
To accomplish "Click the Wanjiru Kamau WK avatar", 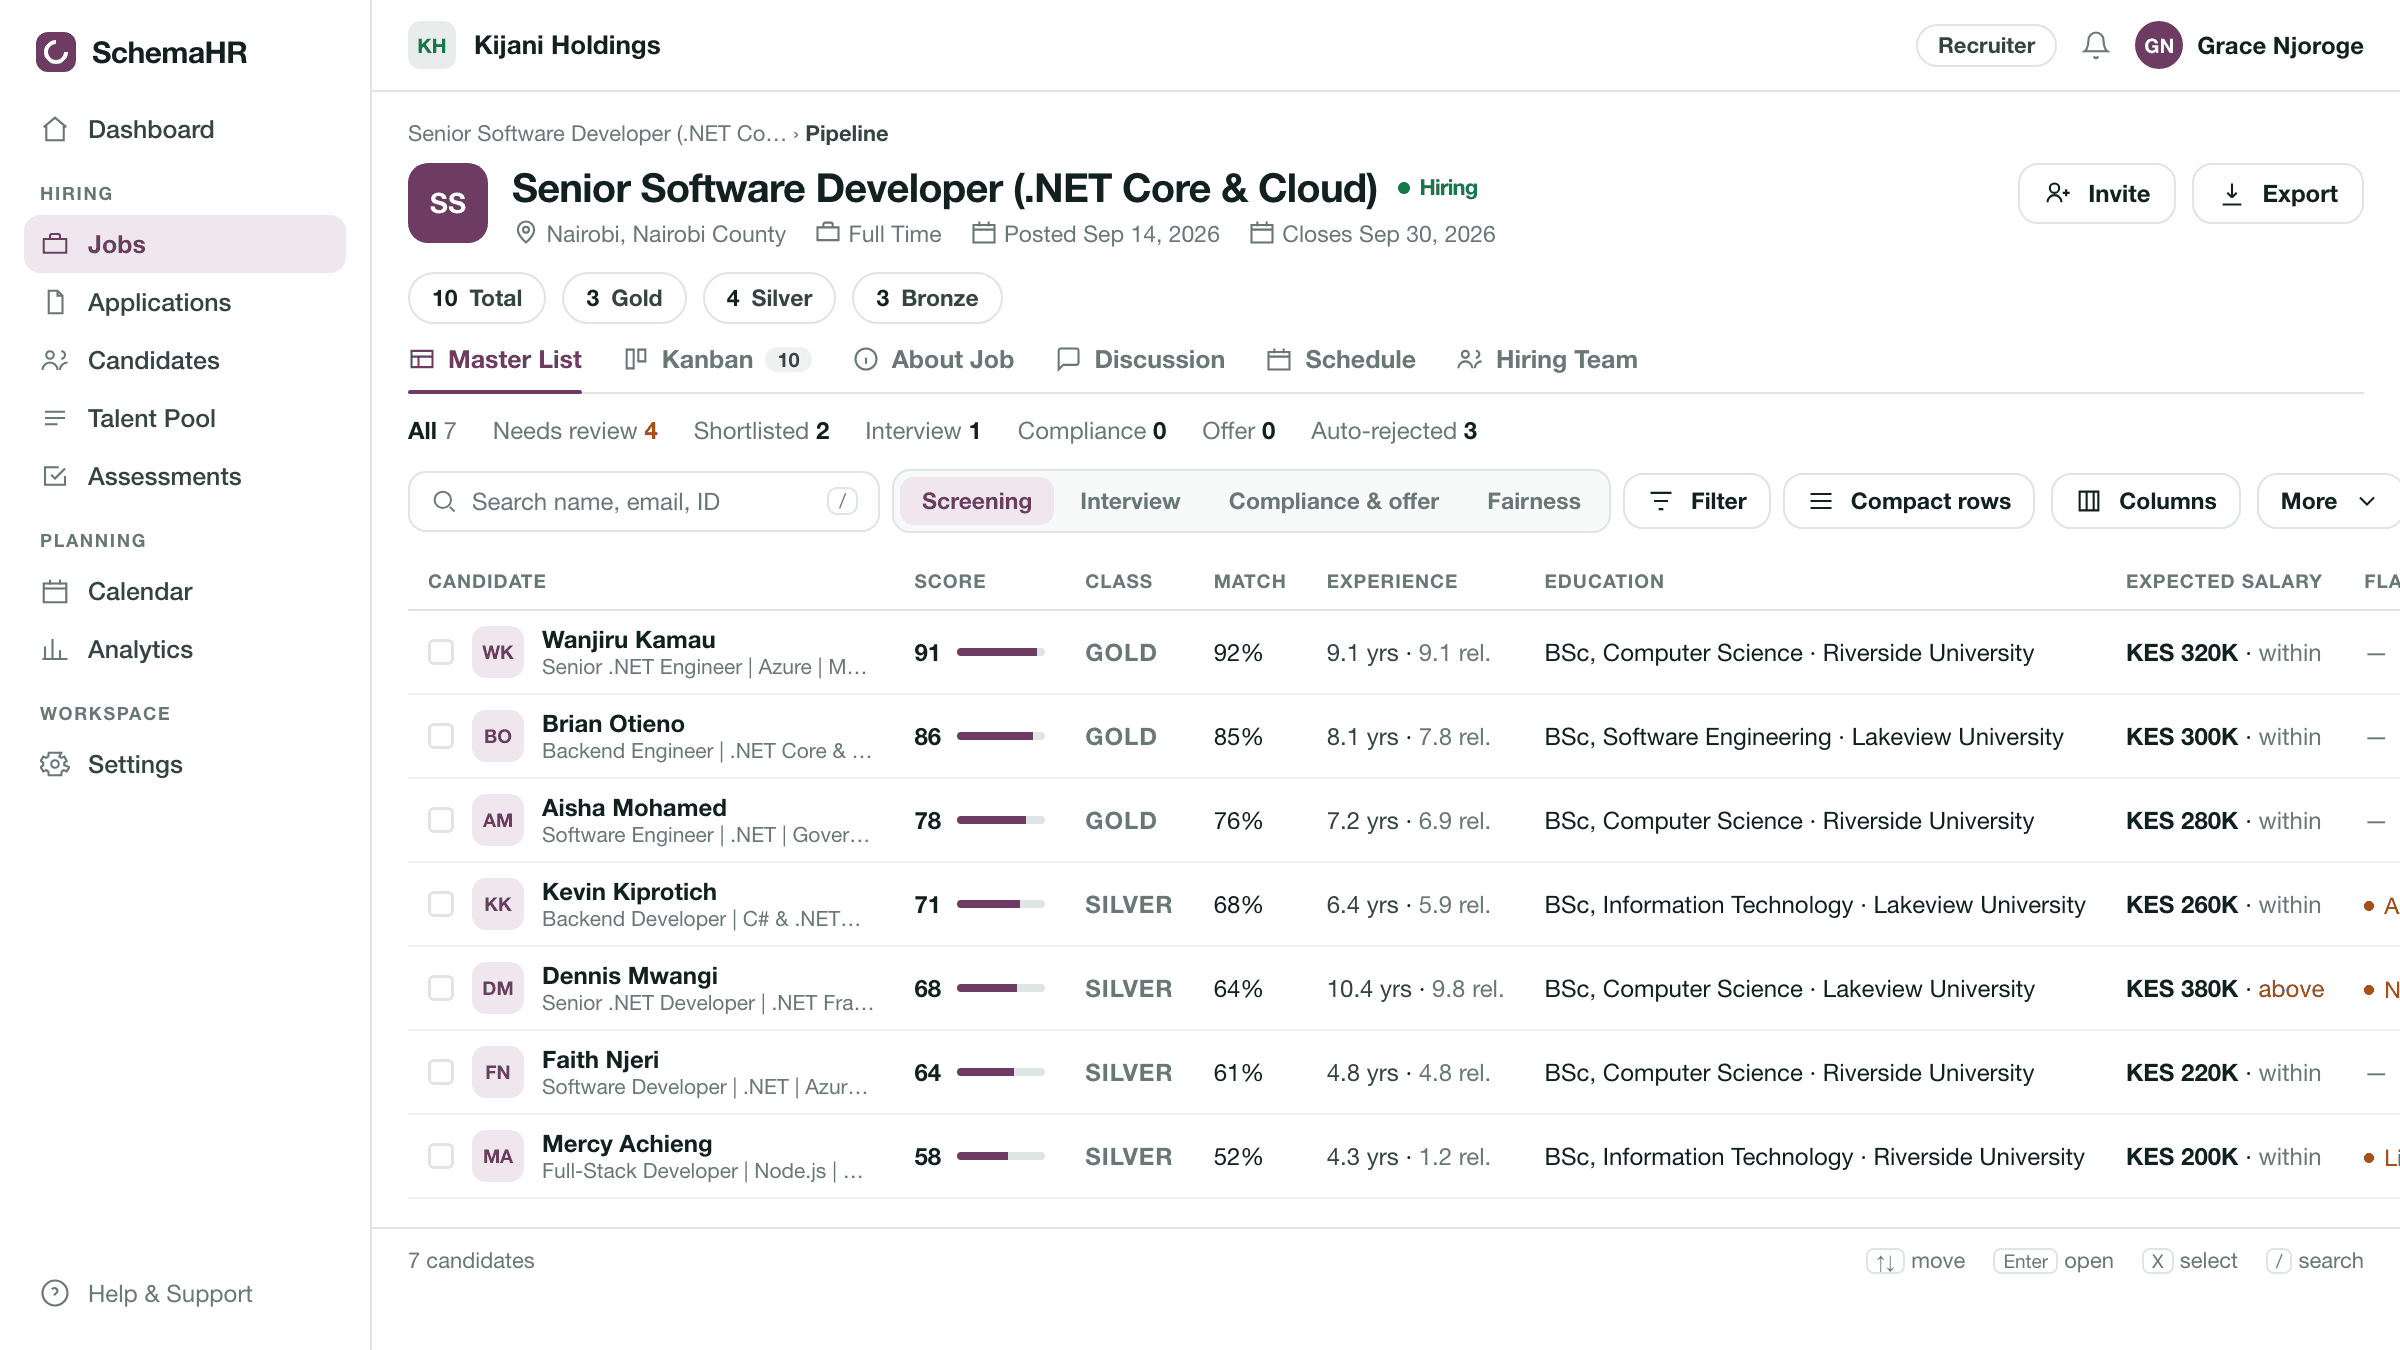I will [498, 652].
